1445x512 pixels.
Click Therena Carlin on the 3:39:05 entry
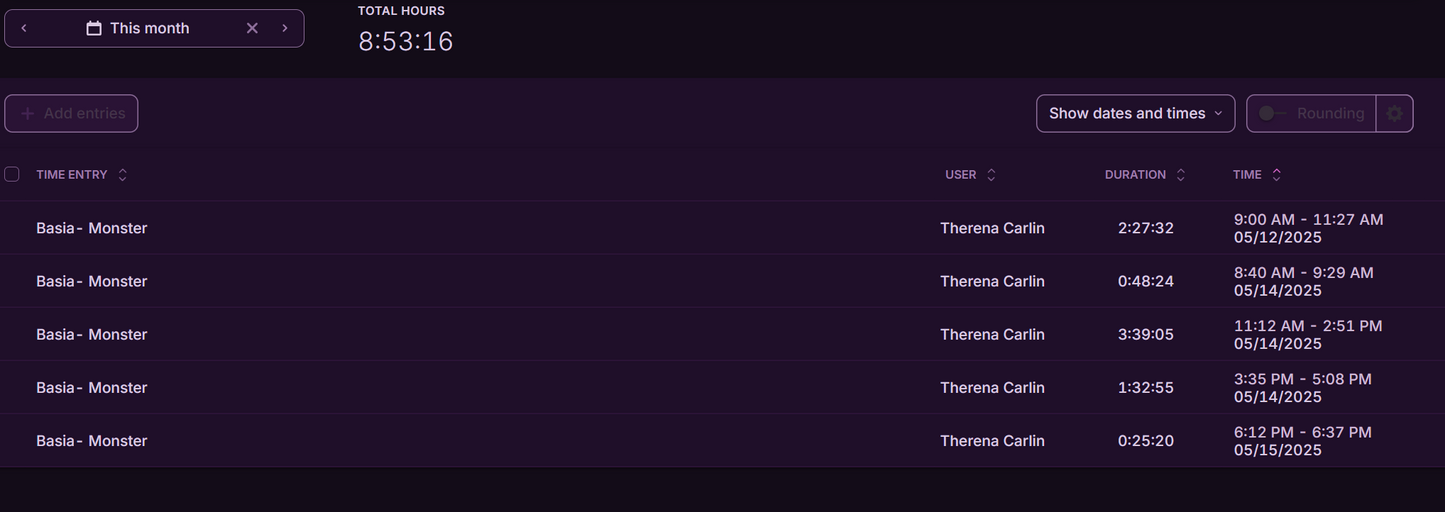pos(992,335)
